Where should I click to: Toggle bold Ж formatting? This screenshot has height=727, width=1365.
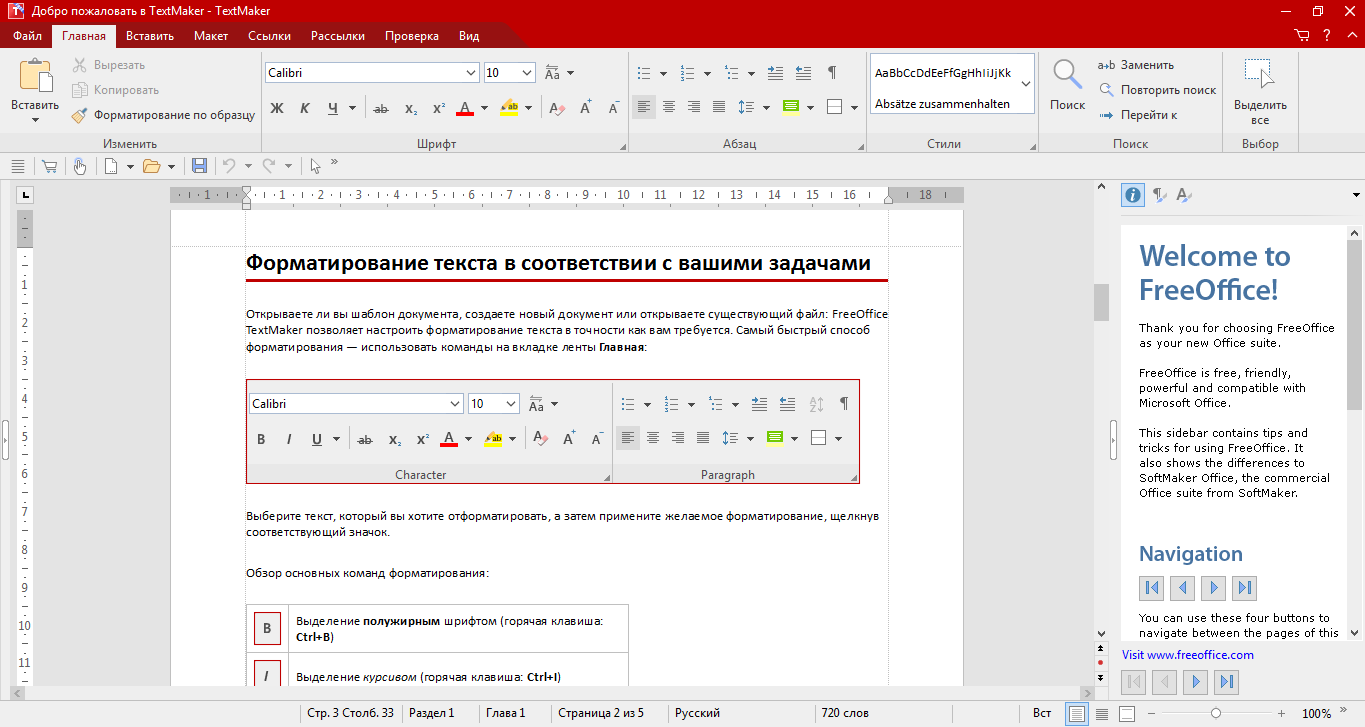click(278, 108)
